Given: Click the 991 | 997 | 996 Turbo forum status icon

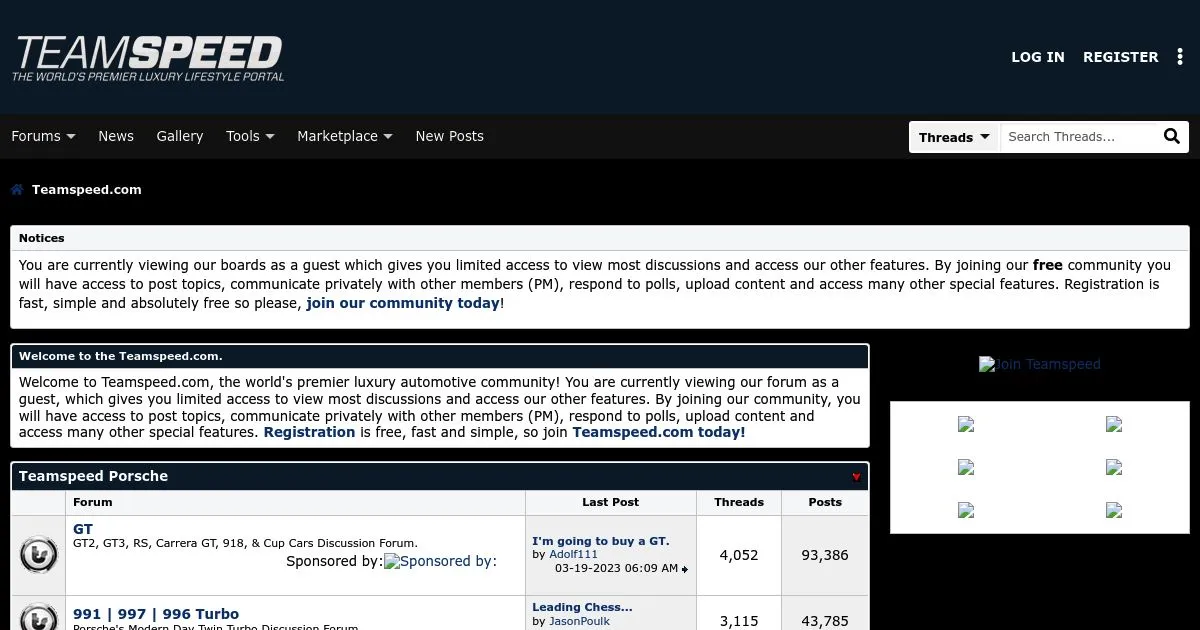Looking at the screenshot, I should (38, 618).
